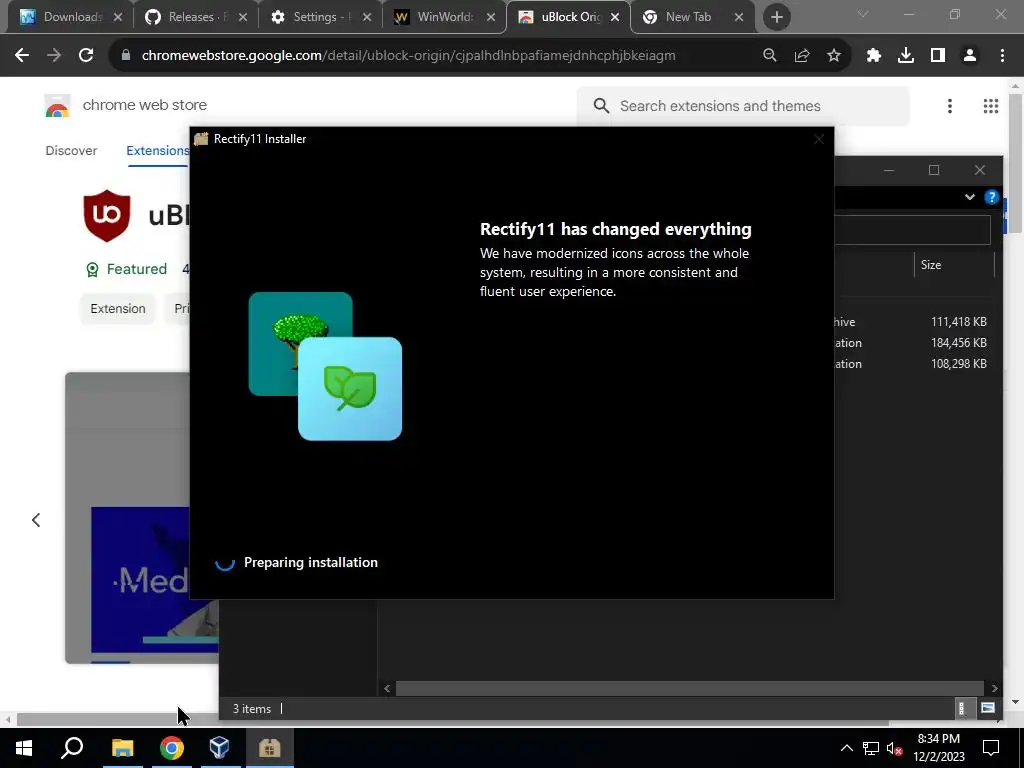Open the network tray icon
1024x768 pixels.
(x=871, y=748)
